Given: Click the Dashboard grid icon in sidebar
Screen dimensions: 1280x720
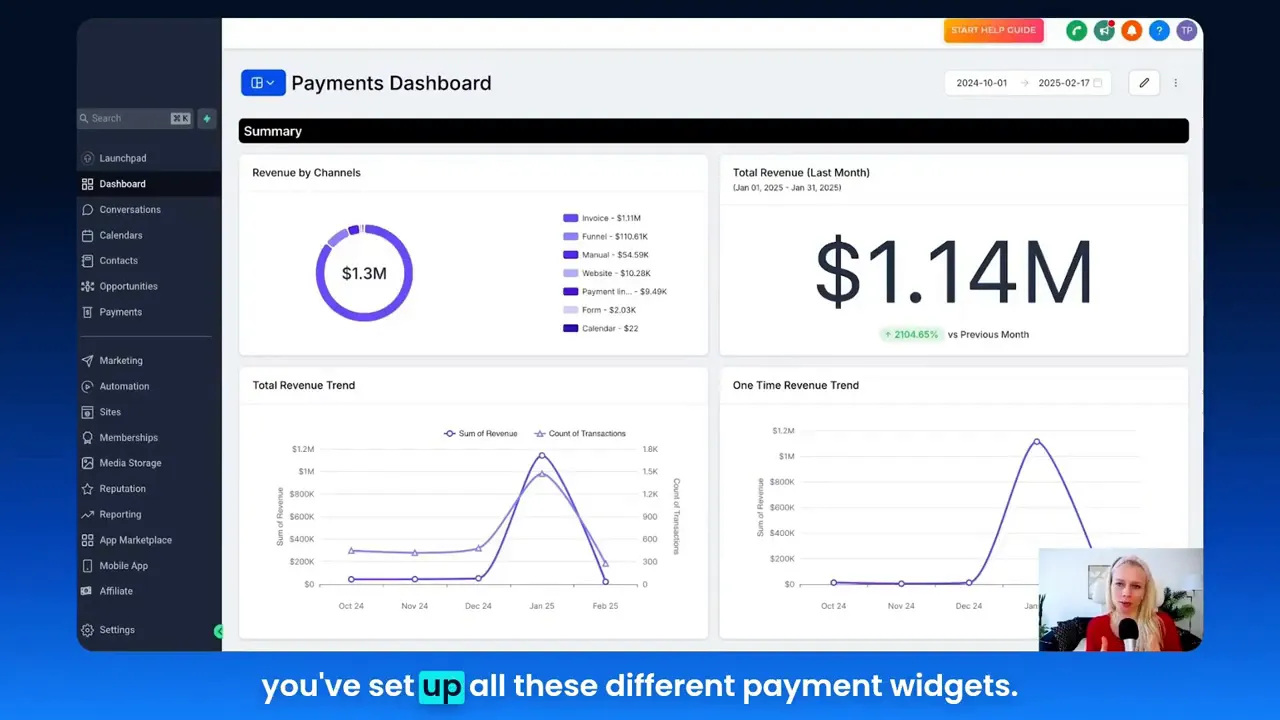Looking at the screenshot, I should click(88, 184).
